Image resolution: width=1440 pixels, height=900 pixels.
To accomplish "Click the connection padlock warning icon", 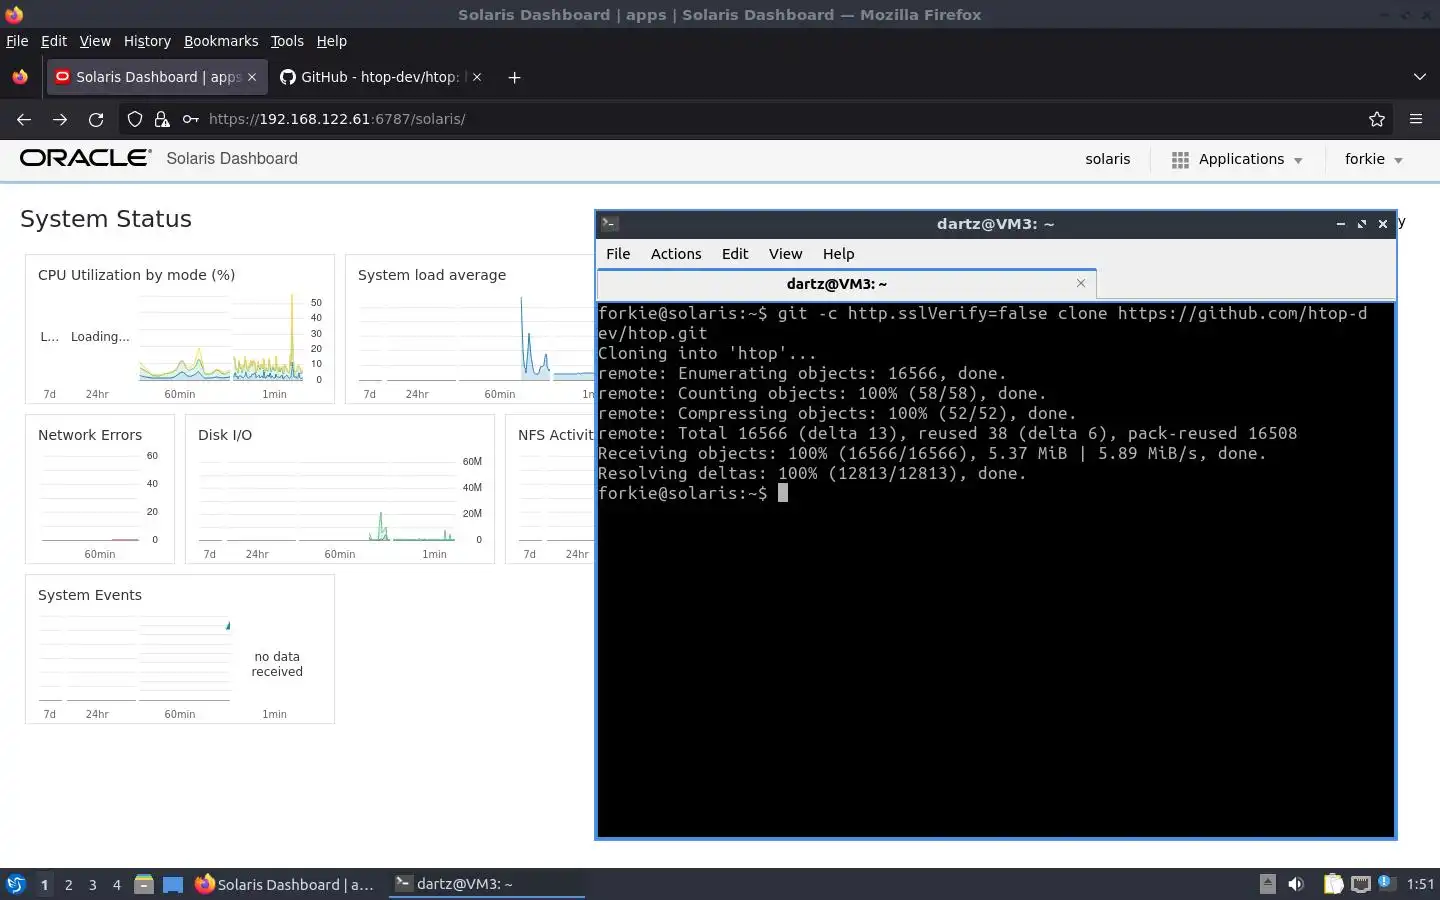I will [162, 119].
